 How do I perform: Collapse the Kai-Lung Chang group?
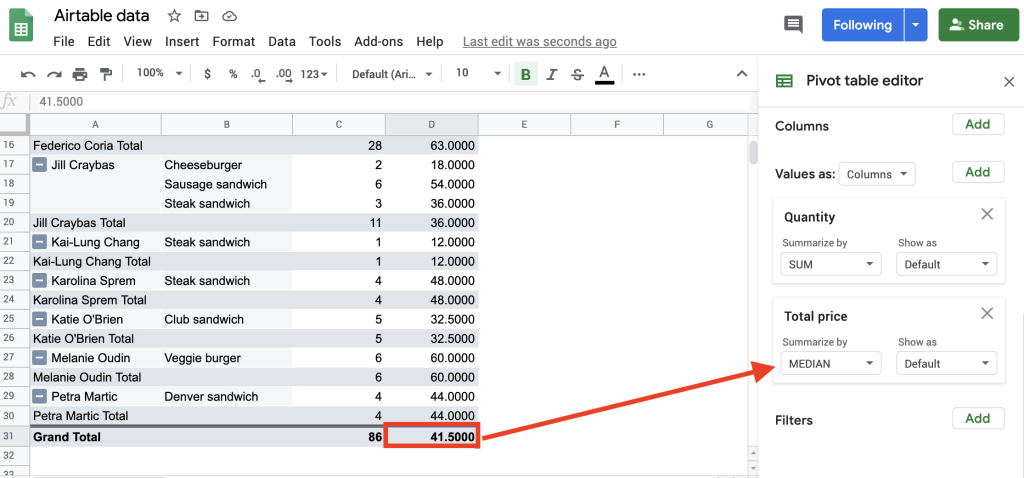pyautogui.click(x=40, y=242)
